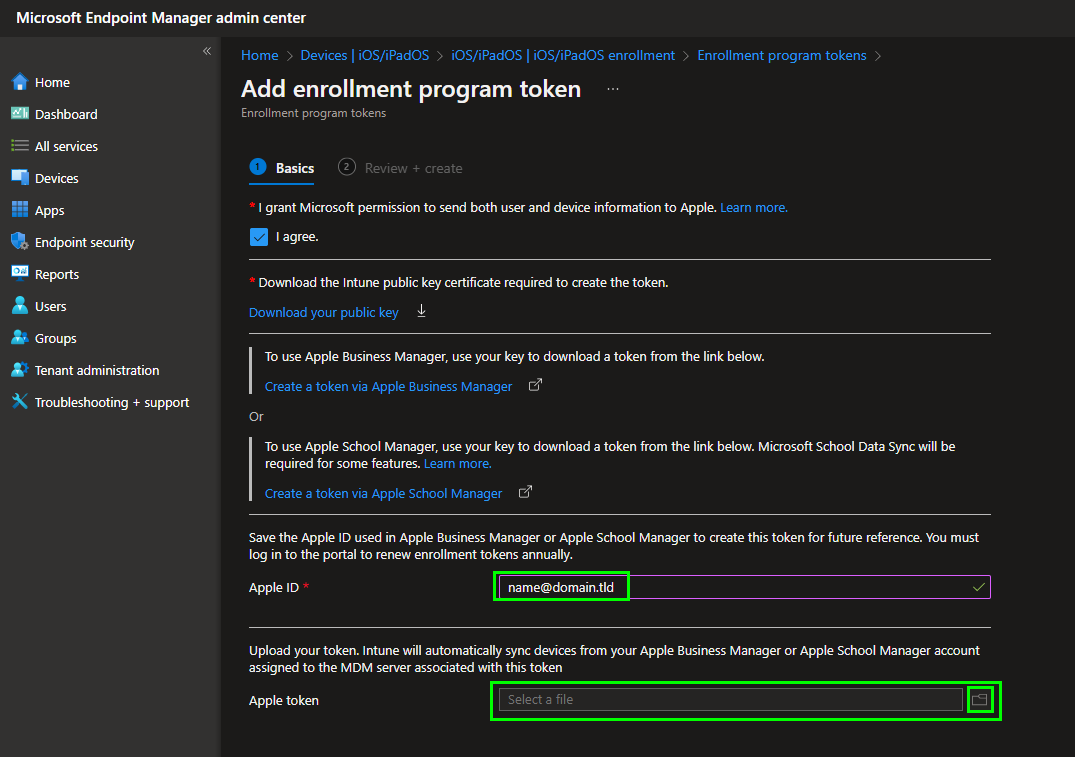This screenshot has width=1075, height=757.
Task: Open Dashboard via its sidebar icon
Action: [x=19, y=114]
